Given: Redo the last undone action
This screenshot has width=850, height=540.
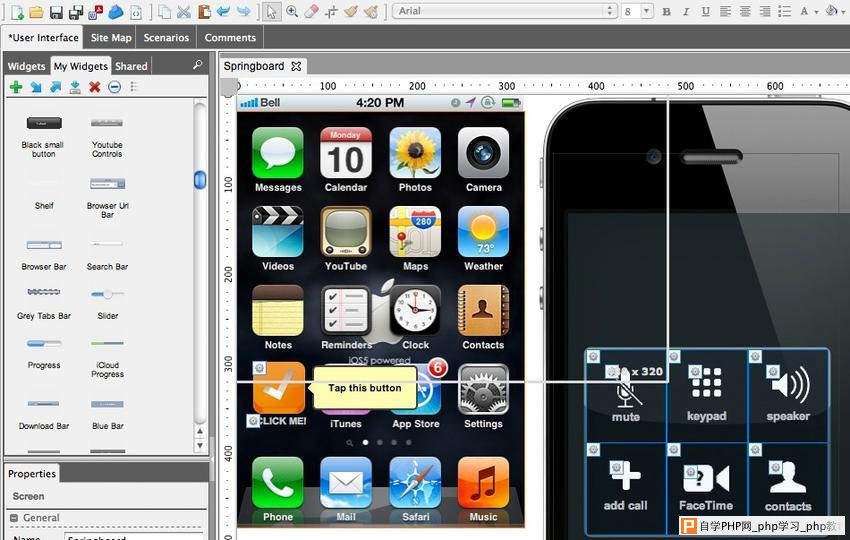Looking at the screenshot, I should pos(243,12).
